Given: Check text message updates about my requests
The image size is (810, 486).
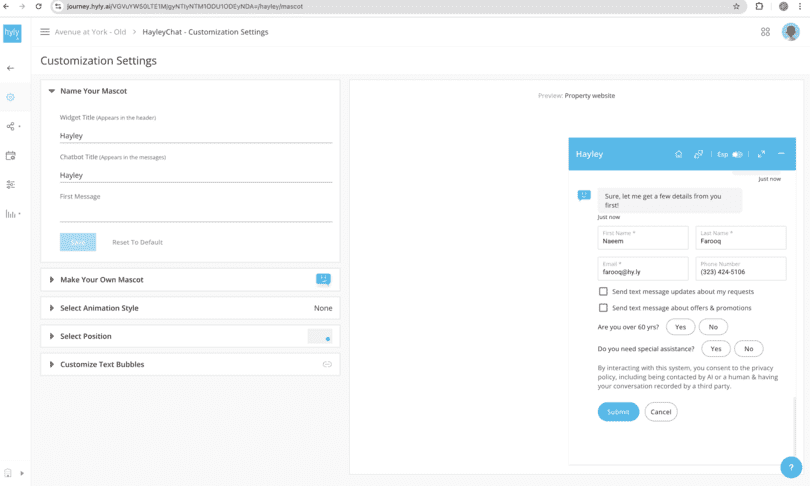Looking at the screenshot, I should click(603, 292).
